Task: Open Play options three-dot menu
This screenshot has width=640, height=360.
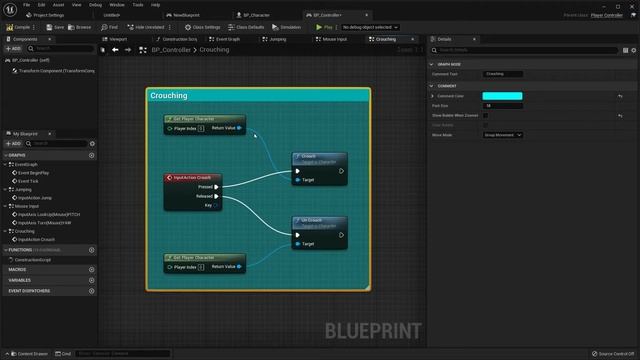Action: [x=337, y=27]
